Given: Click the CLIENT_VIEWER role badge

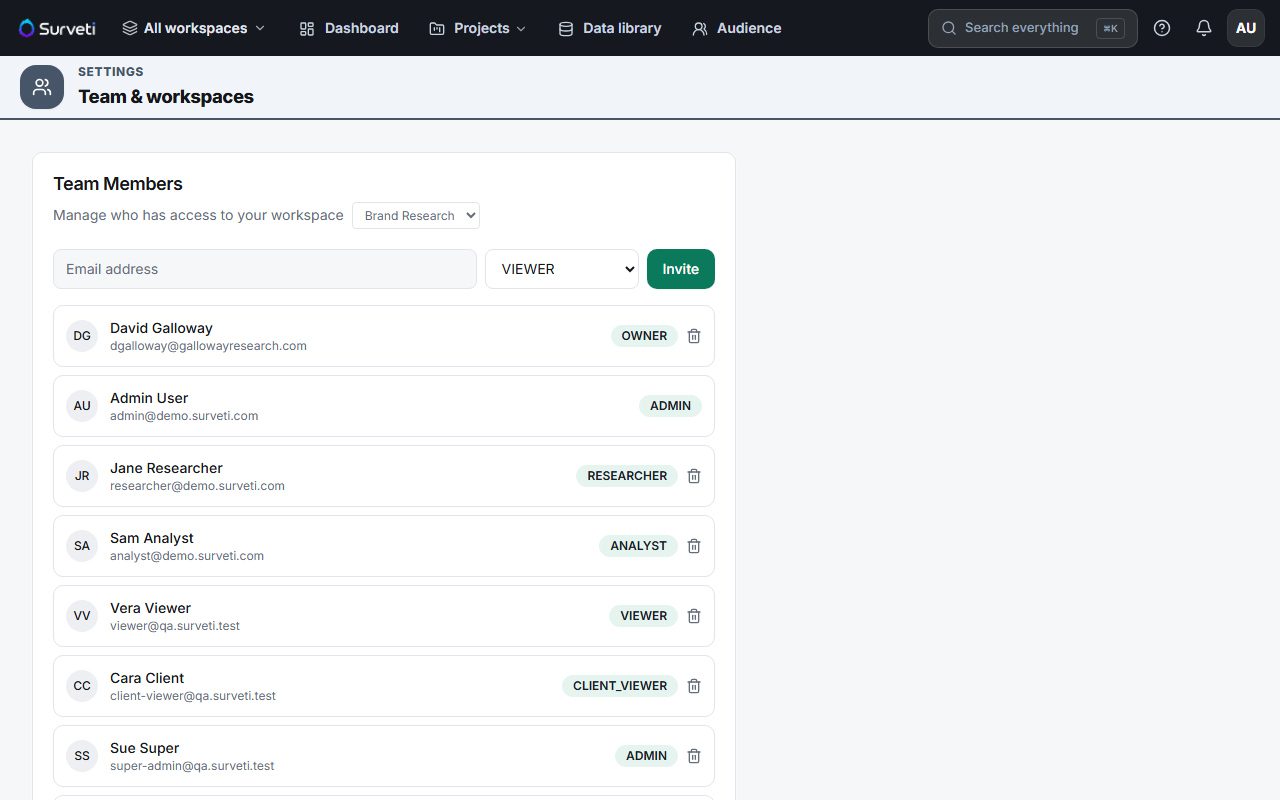Looking at the screenshot, I should coord(620,686).
